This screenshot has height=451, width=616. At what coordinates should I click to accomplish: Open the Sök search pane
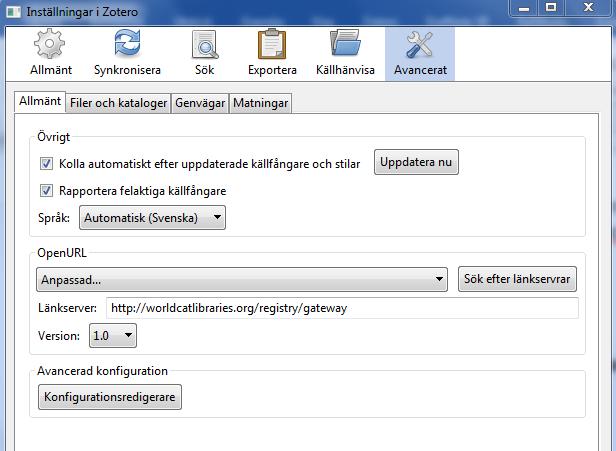(205, 53)
